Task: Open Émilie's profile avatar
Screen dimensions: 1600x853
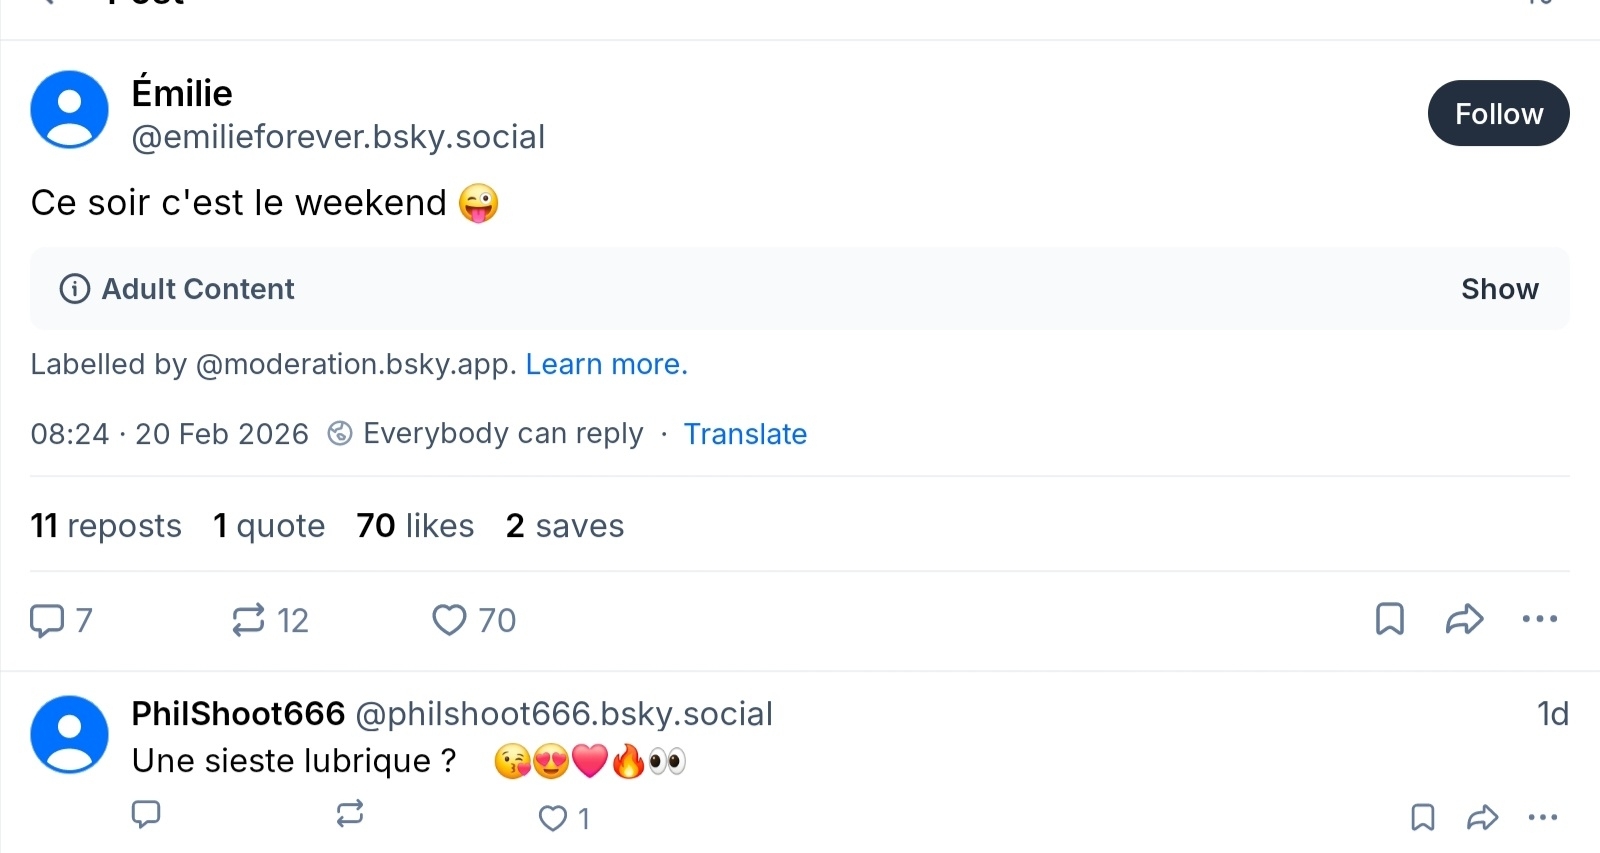Action: pos(70,109)
